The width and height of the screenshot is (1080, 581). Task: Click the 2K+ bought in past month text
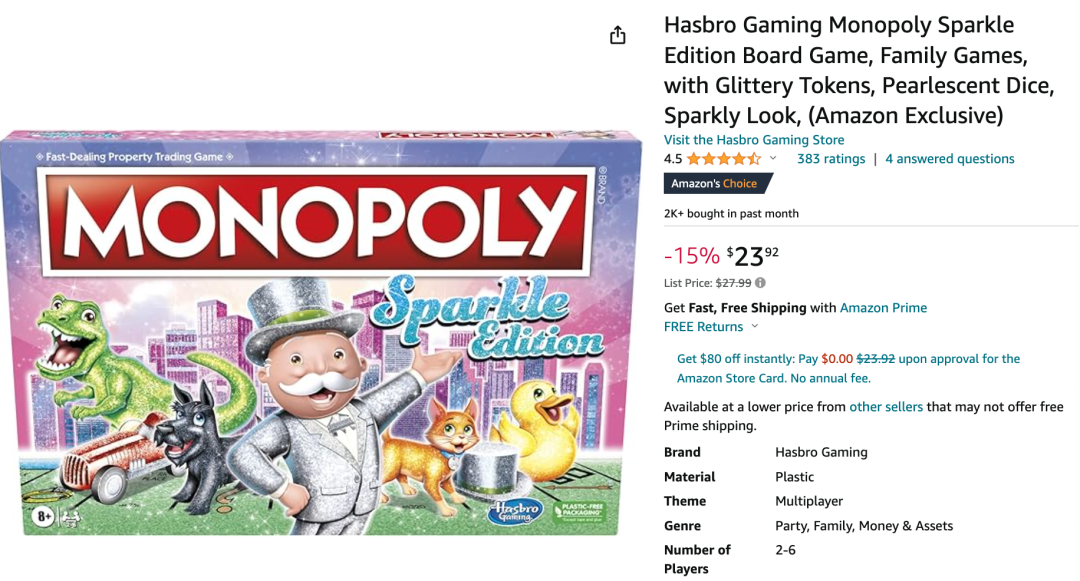pos(731,213)
